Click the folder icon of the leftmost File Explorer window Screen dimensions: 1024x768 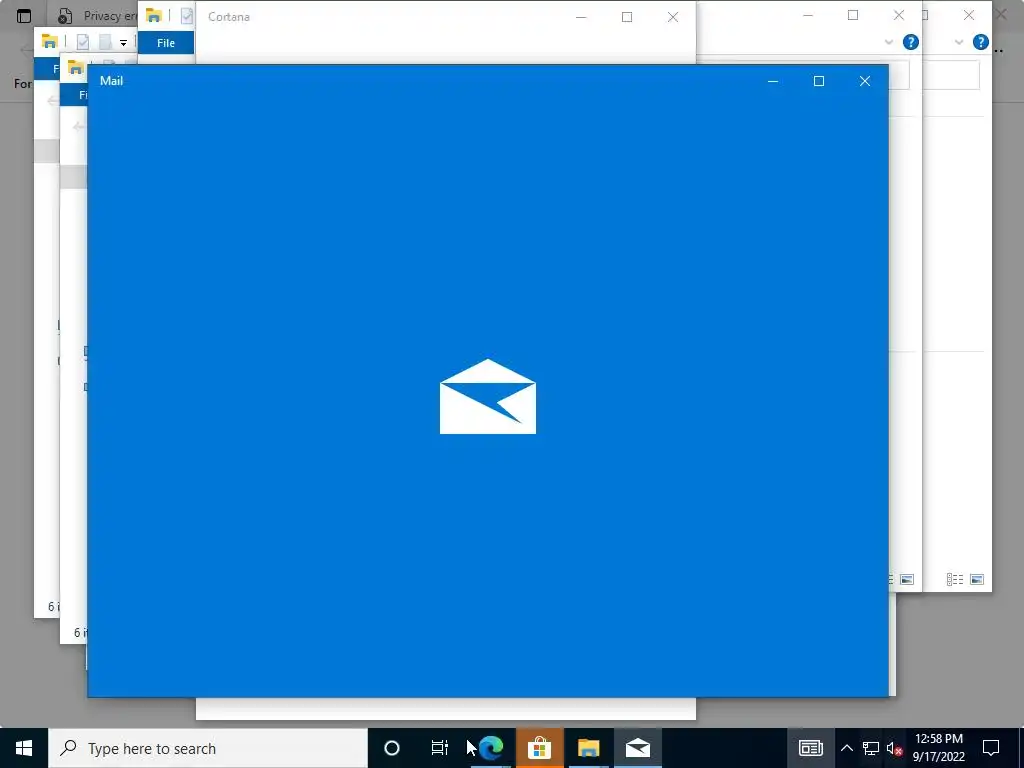(x=50, y=42)
